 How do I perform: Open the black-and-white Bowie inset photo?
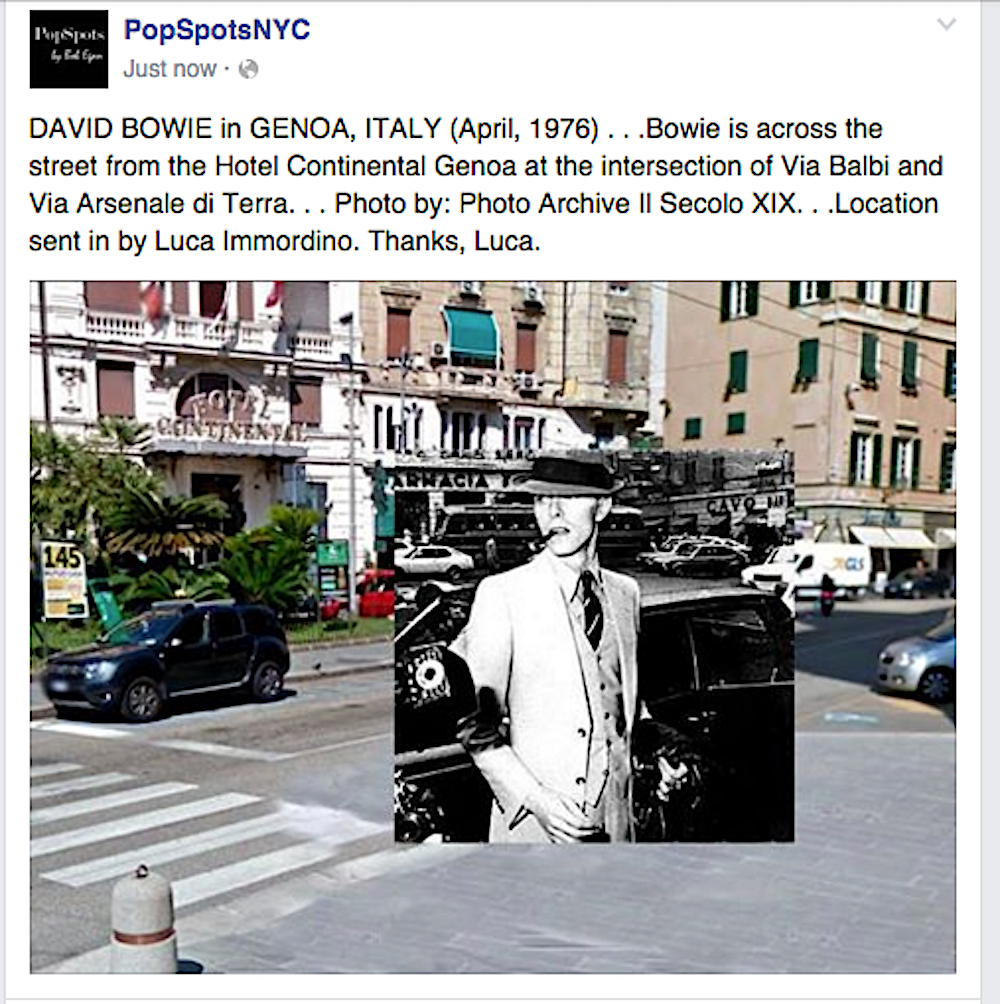[594, 645]
